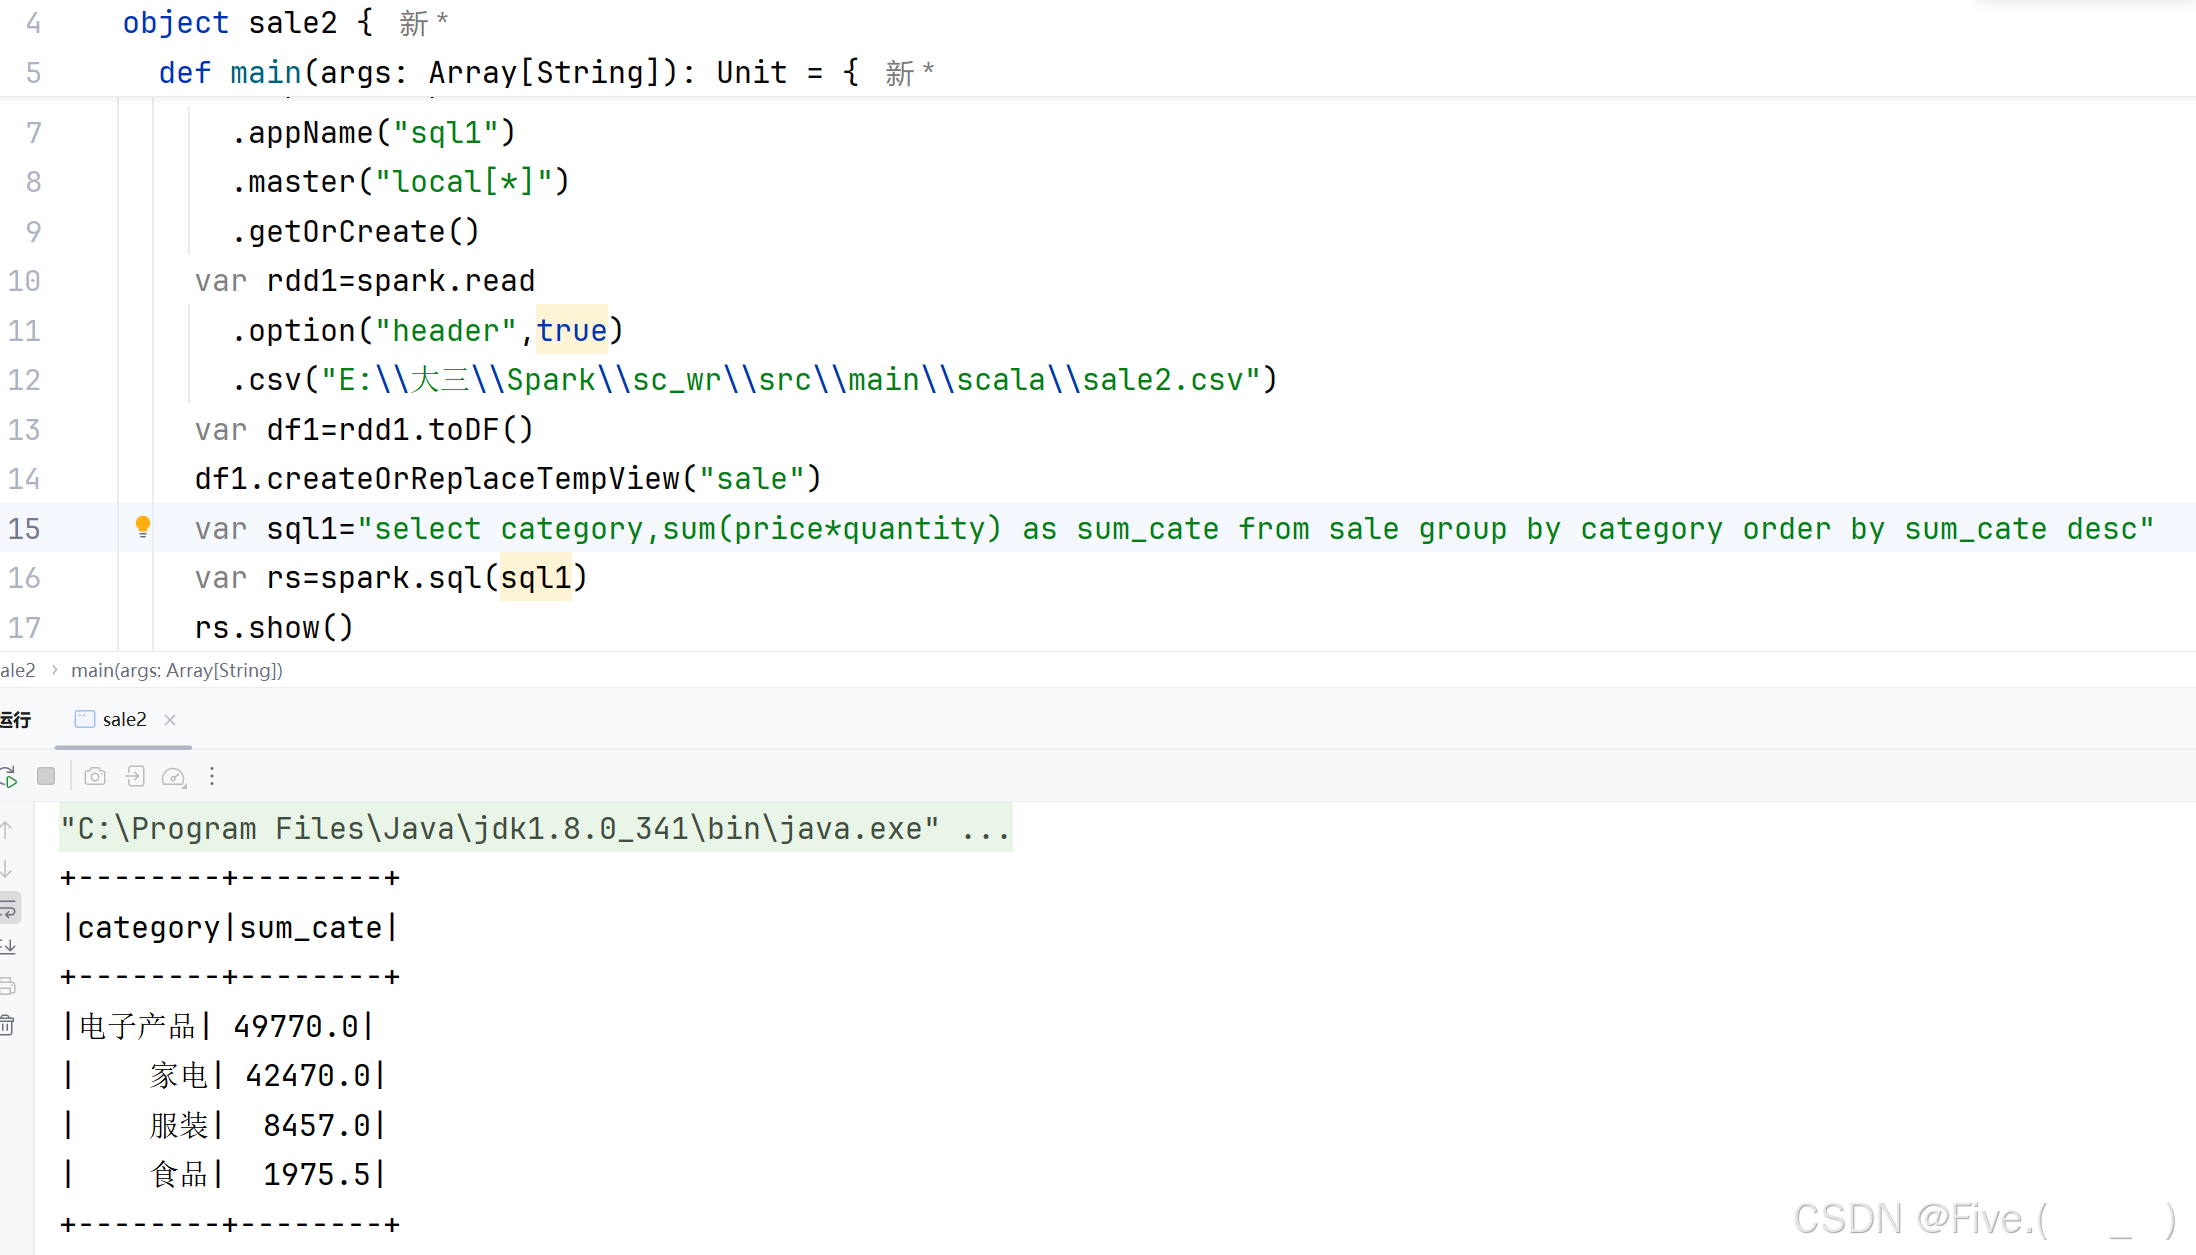Close the sale2 run tab
The width and height of the screenshot is (2196, 1255).
(x=170, y=720)
